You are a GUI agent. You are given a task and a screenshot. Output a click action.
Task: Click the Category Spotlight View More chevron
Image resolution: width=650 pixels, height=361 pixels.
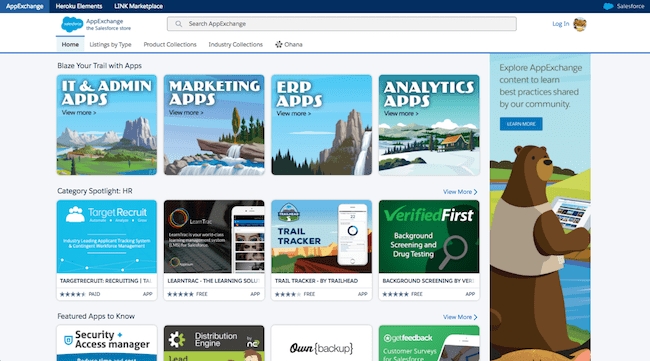point(475,192)
